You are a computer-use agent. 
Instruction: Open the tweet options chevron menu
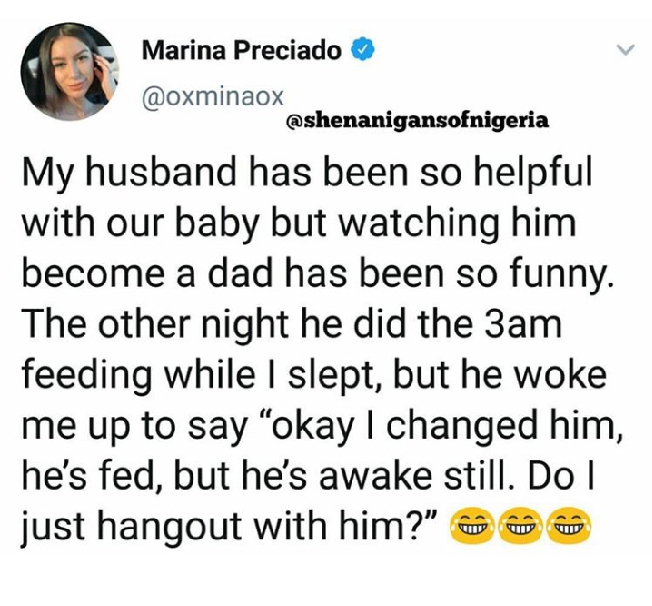pos(625,50)
